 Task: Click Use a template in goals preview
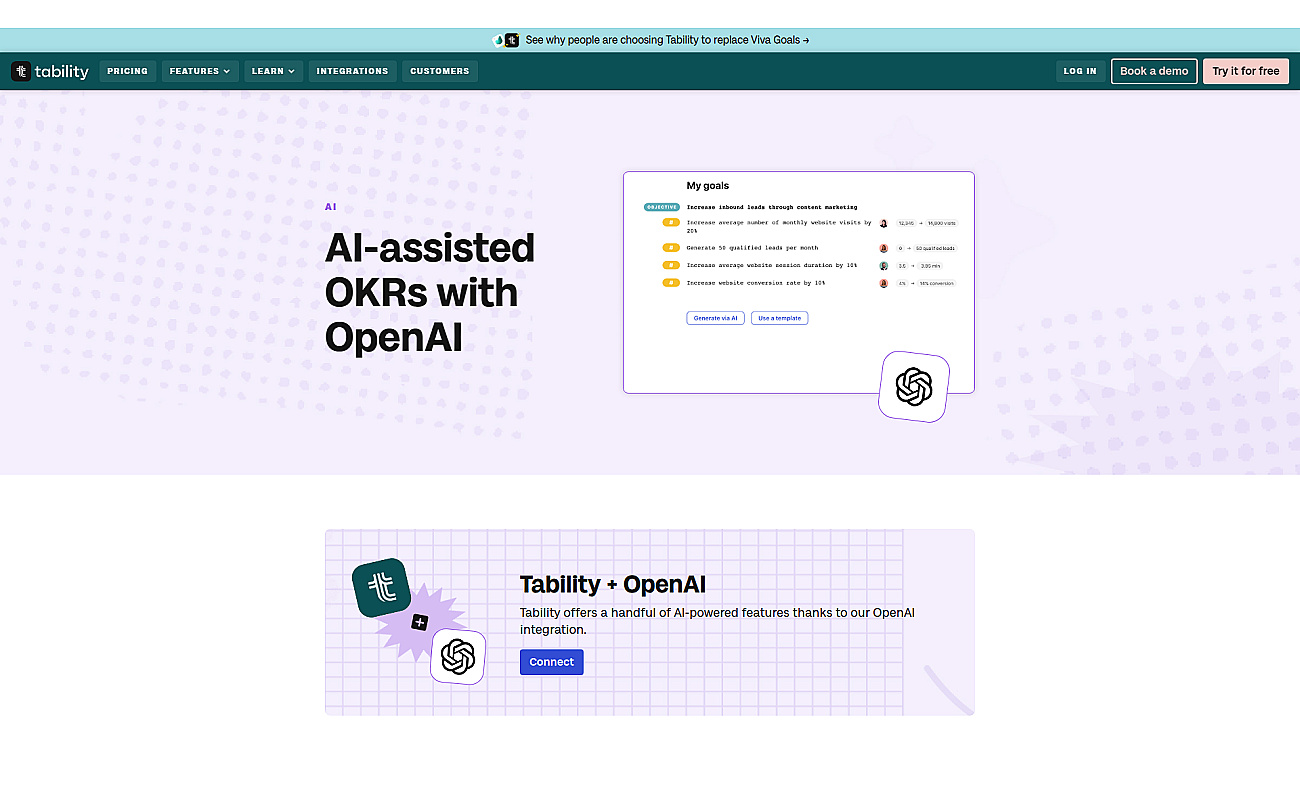click(779, 318)
